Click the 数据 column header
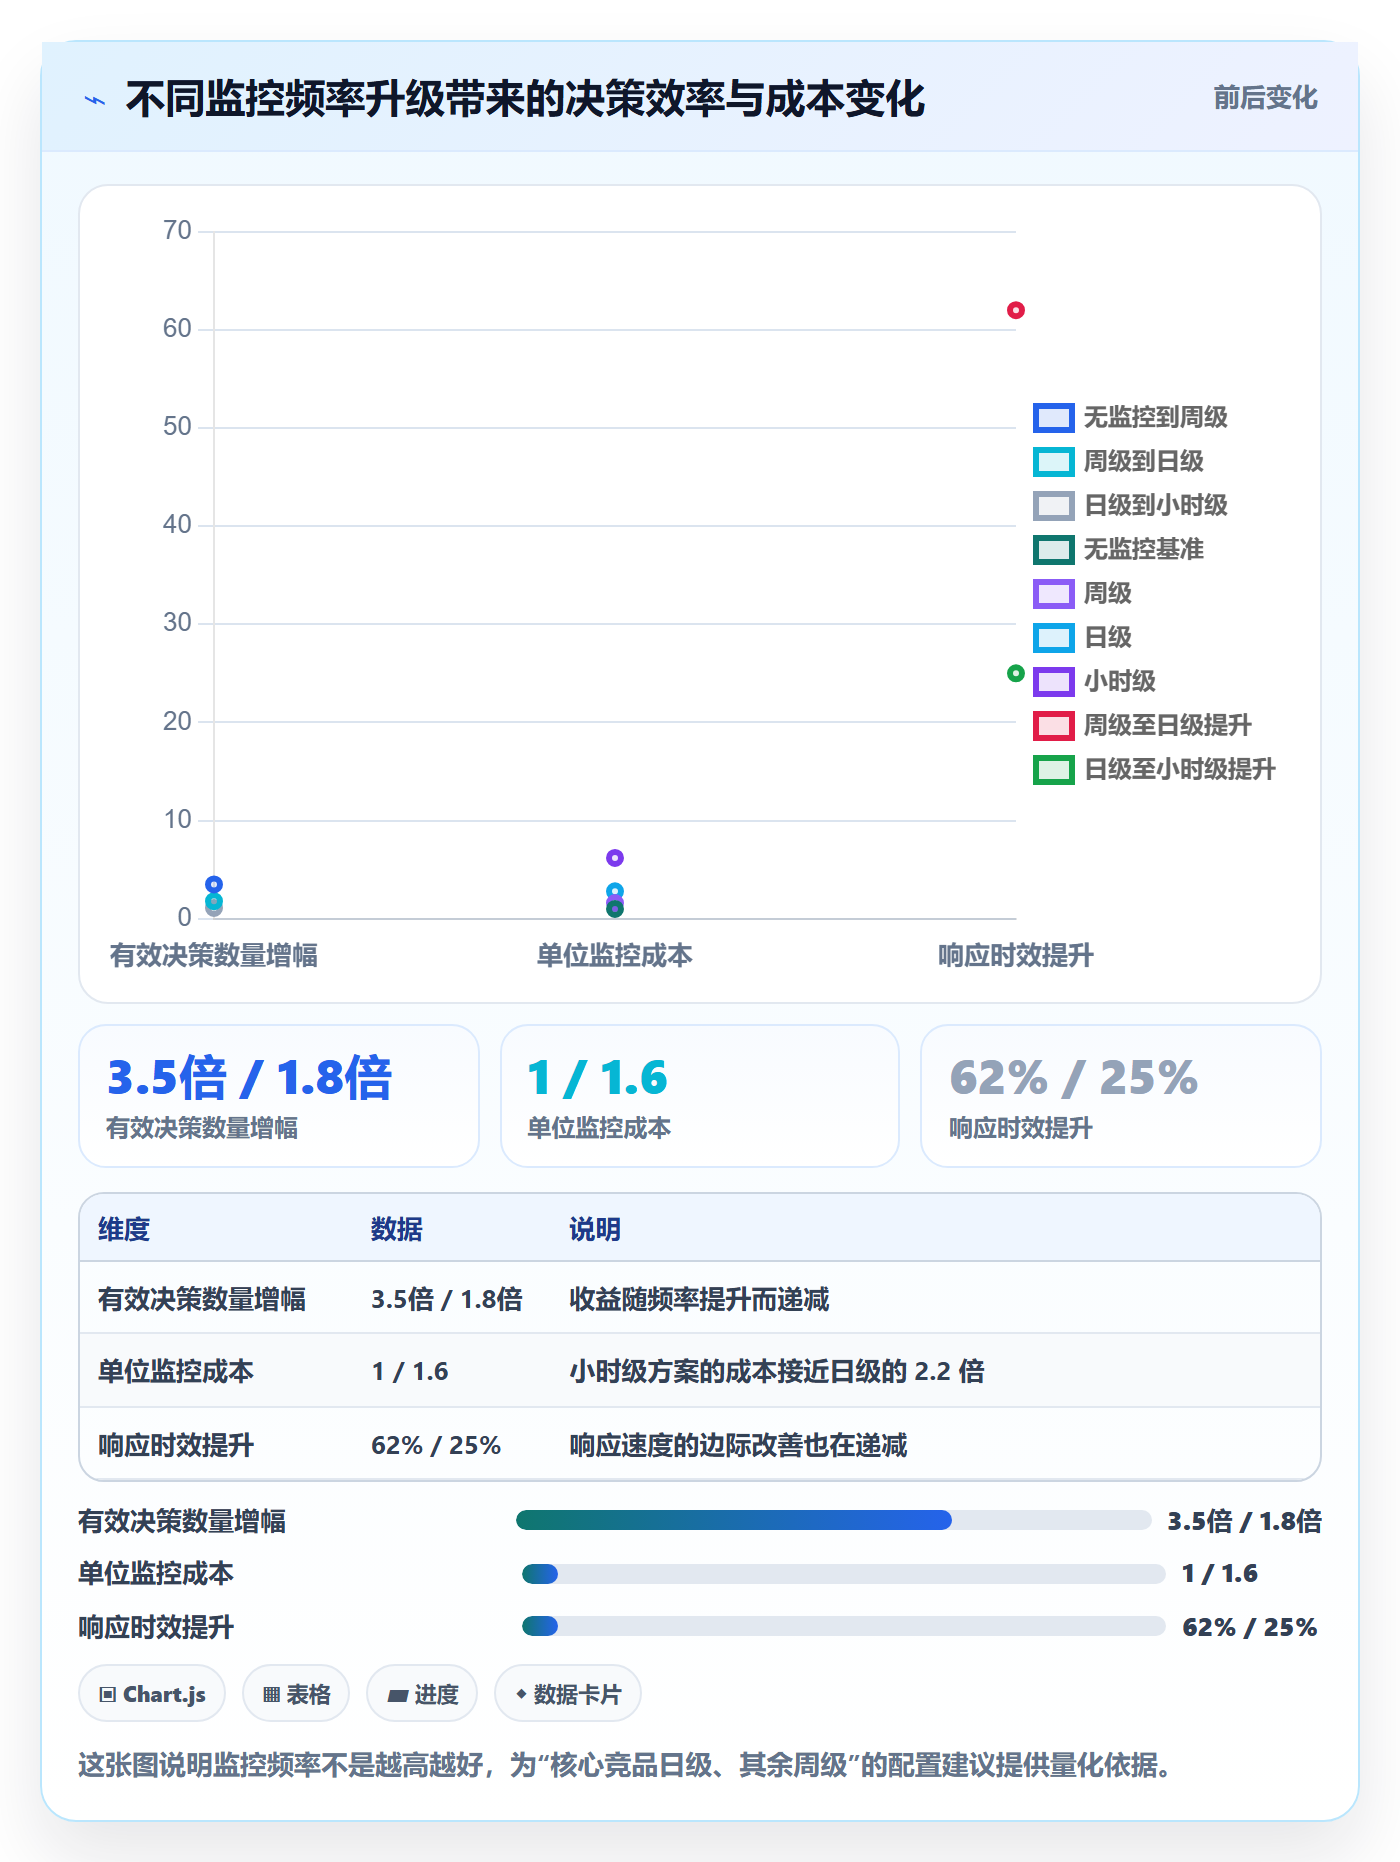 point(397,1229)
